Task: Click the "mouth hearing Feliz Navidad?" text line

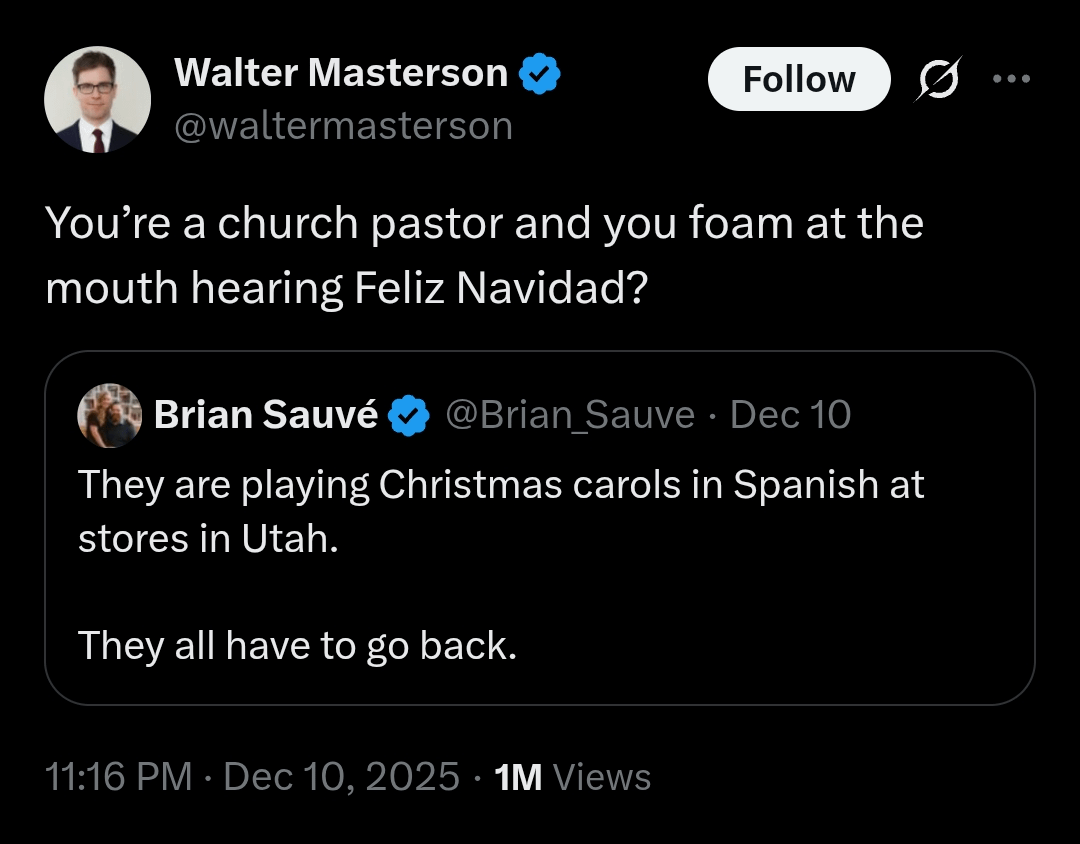Action: click(347, 289)
